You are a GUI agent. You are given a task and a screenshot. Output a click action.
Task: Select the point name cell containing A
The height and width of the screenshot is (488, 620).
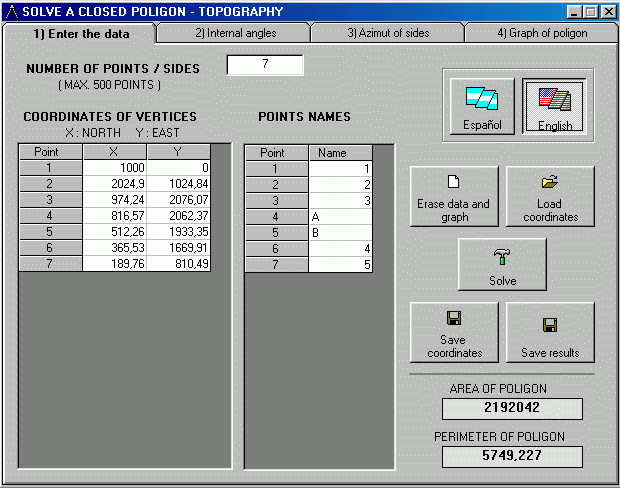tap(341, 215)
